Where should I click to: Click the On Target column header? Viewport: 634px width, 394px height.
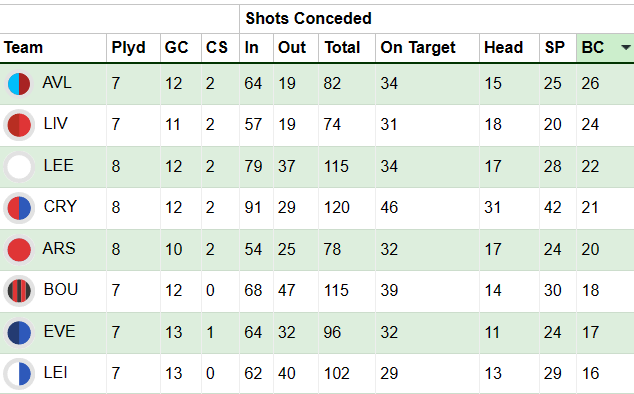pyautogui.click(x=418, y=48)
